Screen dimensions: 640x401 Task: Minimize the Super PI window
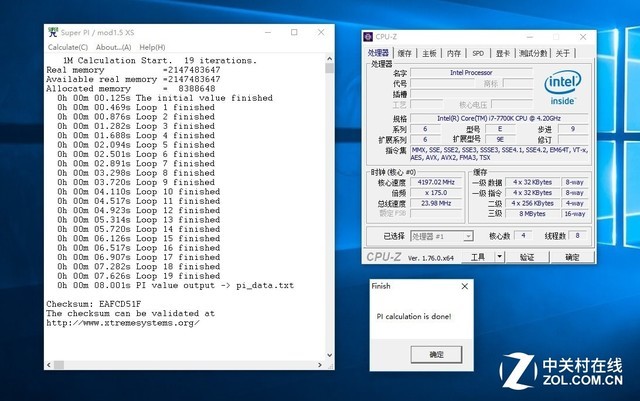[269, 32]
